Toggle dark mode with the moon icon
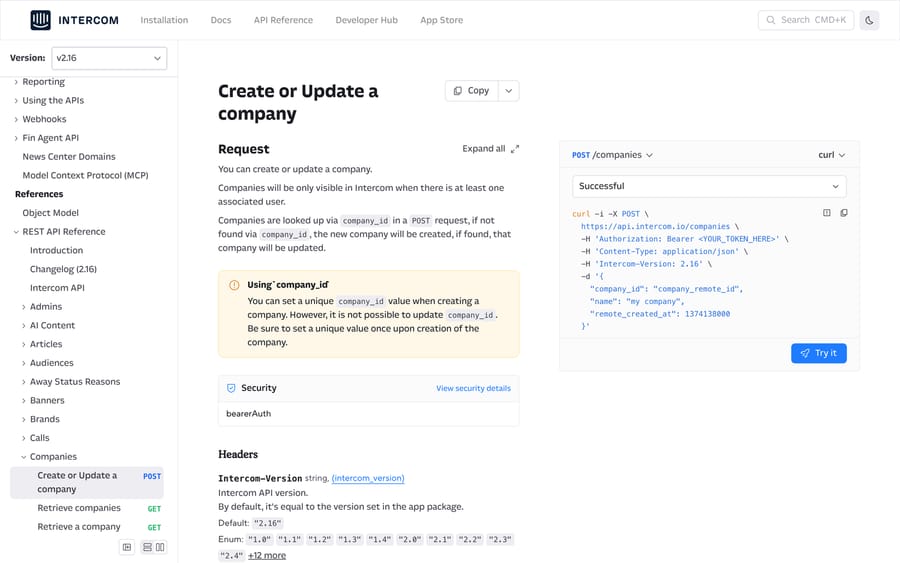900x563 pixels. click(869, 20)
